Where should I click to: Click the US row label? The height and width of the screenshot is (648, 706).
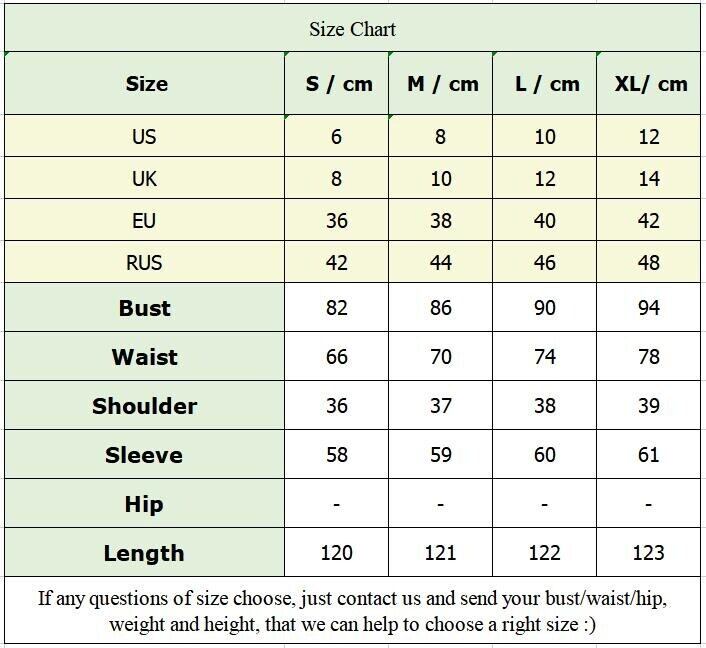click(x=144, y=137)
